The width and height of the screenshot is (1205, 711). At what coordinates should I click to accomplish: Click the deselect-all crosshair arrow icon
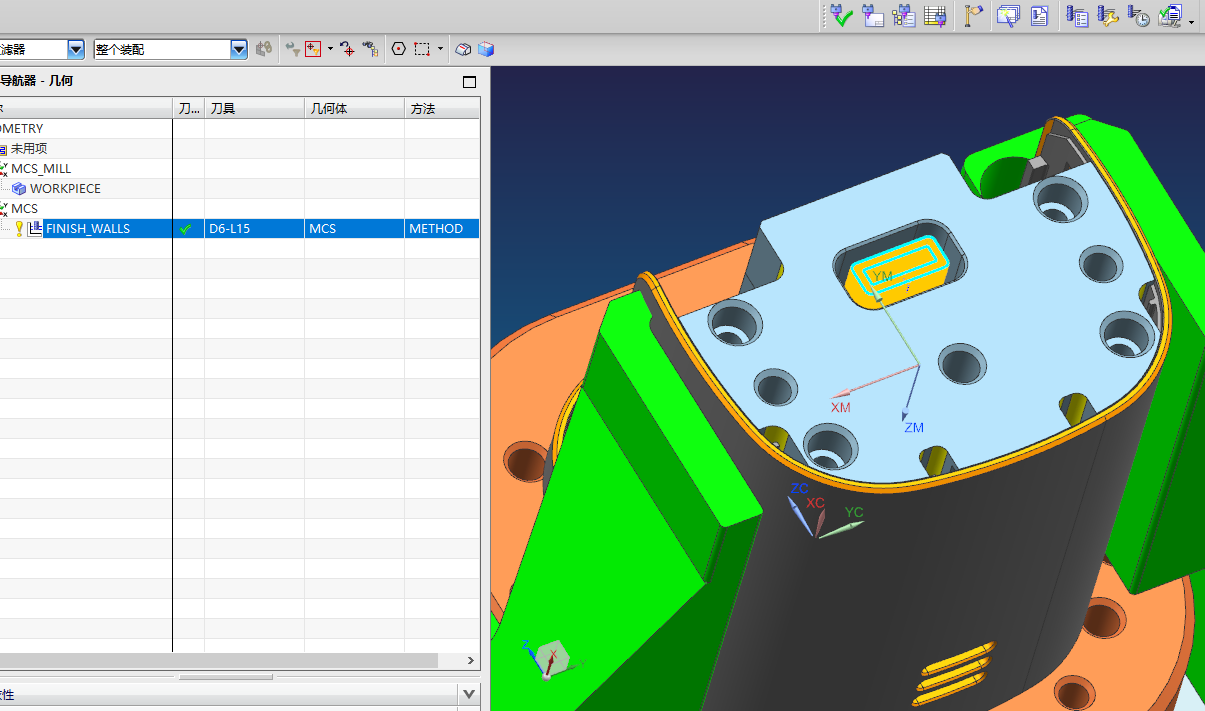347,48
